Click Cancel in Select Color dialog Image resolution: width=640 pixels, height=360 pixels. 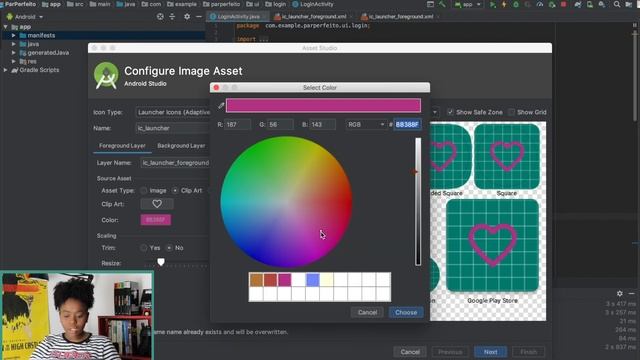[367, 312]
